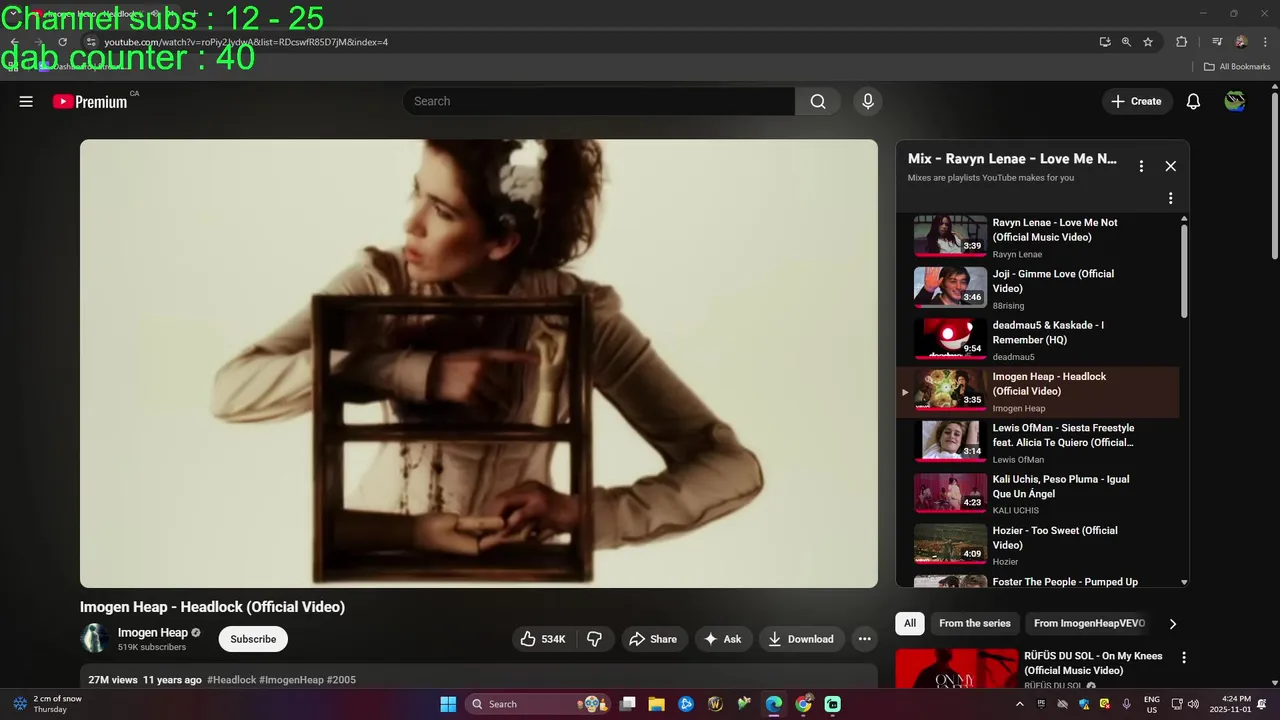
Task: Open more actions ellipsis beside Download
Action: point(864,639)
